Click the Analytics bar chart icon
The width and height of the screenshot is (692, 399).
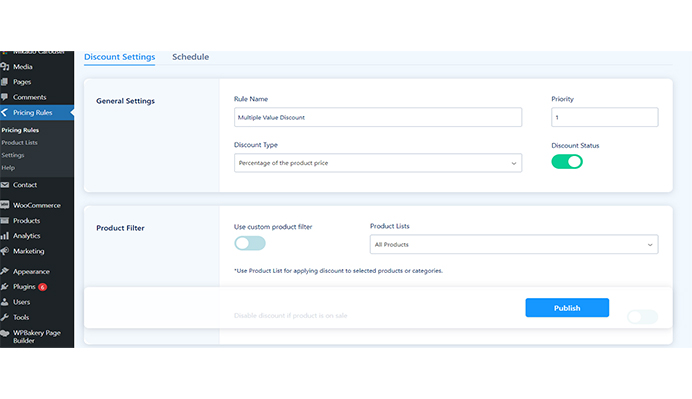click(x=5, y=236)
